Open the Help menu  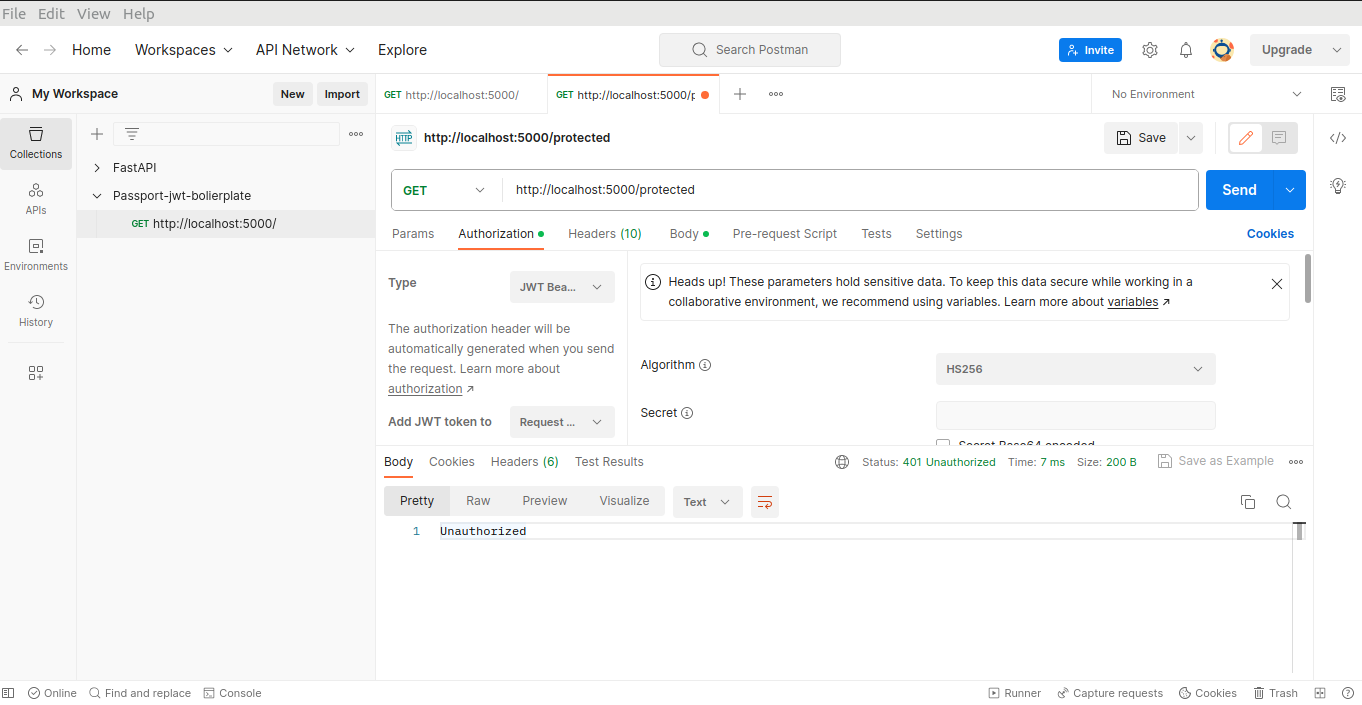pyautogui.click(x=138, y=14)
